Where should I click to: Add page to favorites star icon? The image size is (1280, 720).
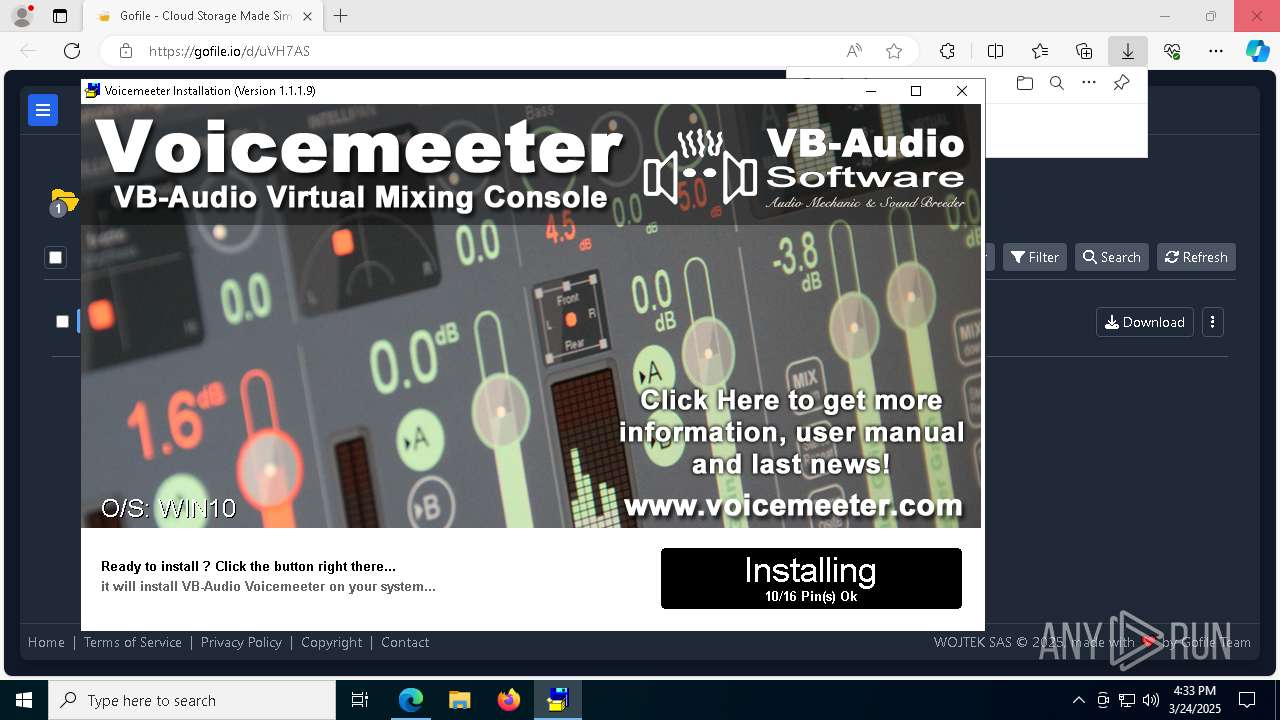[894, 51]
